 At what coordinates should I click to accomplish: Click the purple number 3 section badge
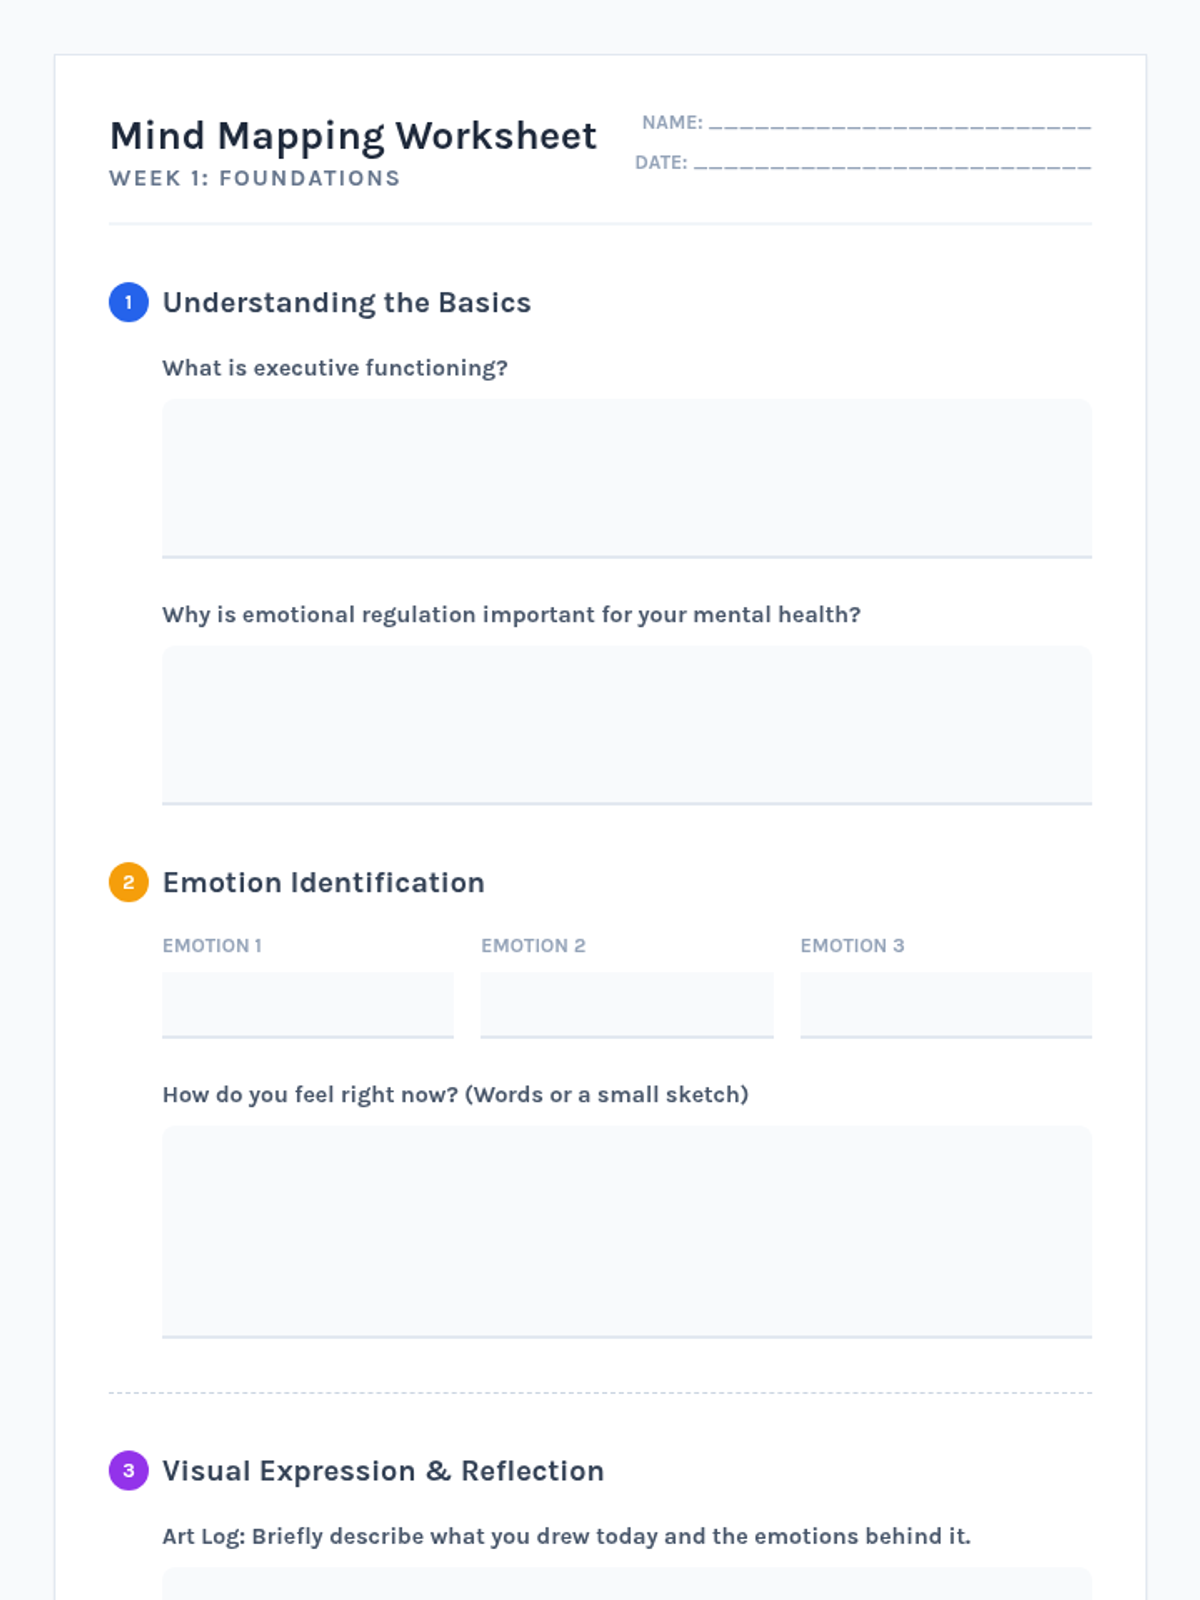coord(128,1470)
